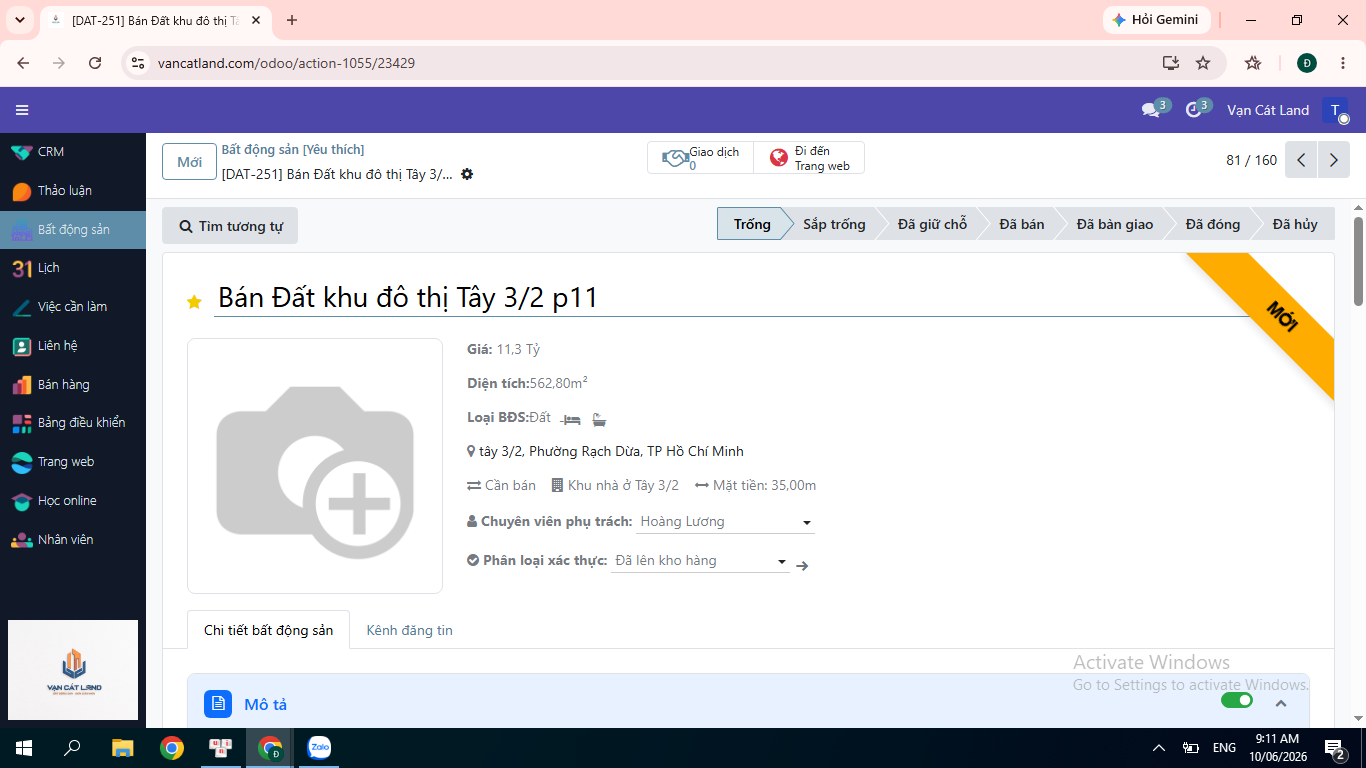Open the chat messages icon in the header

click(x=1151, y=110)
